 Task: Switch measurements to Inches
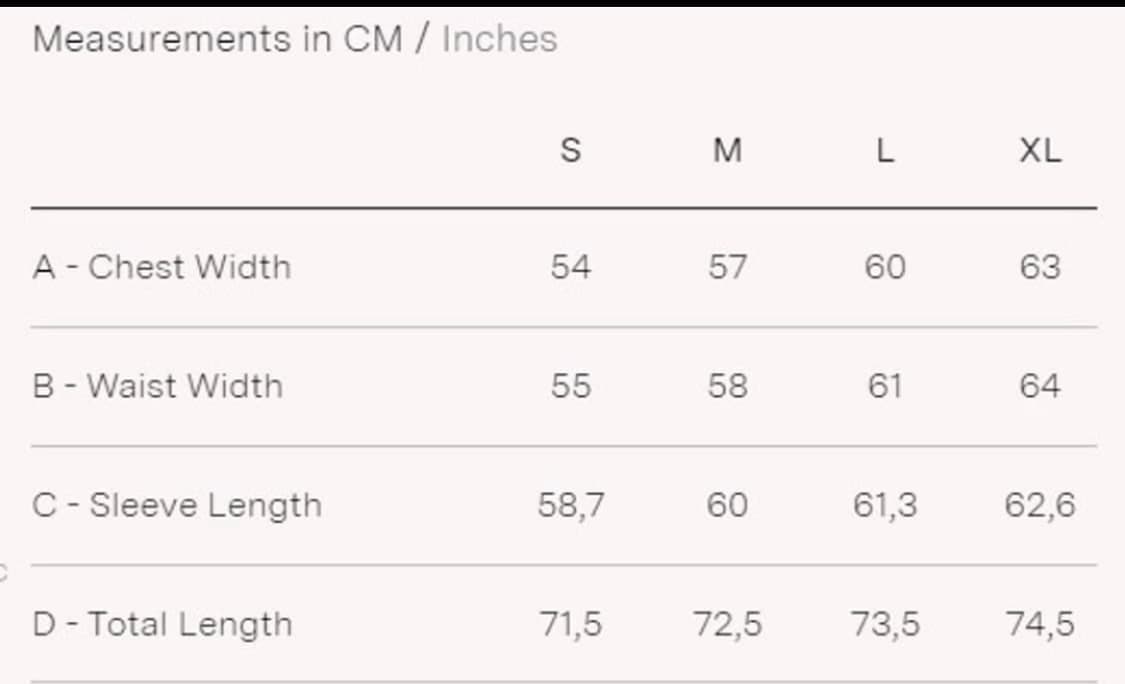click(x=499, y=39)
